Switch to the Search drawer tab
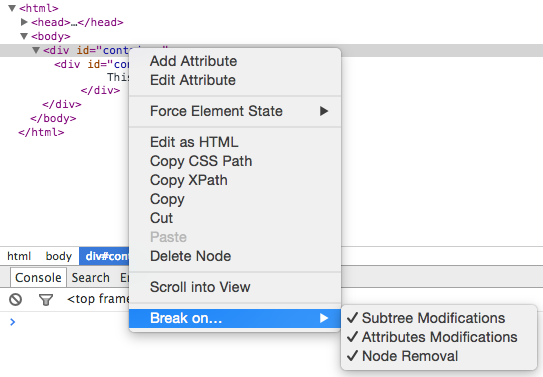 coord(90,278)
